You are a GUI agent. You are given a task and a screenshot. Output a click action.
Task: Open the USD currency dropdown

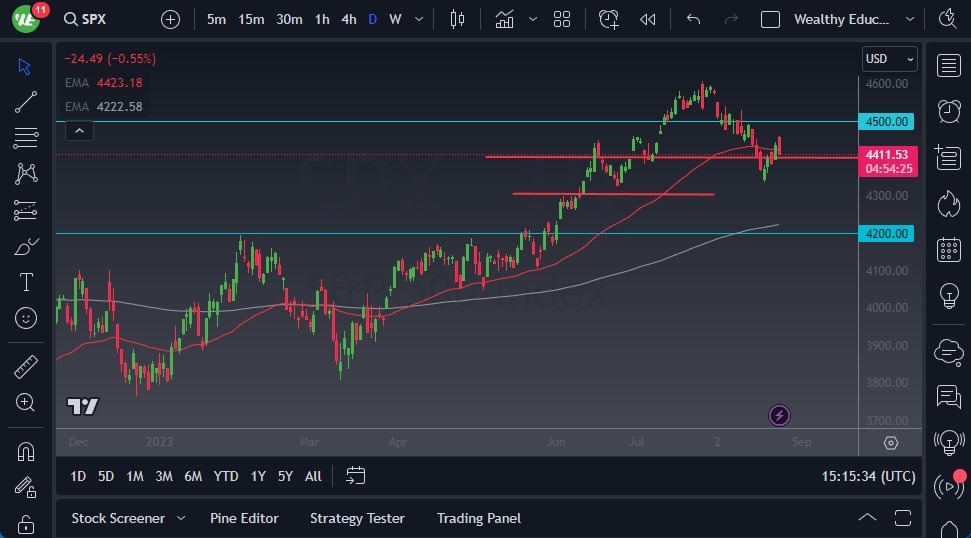pos(889,59)
